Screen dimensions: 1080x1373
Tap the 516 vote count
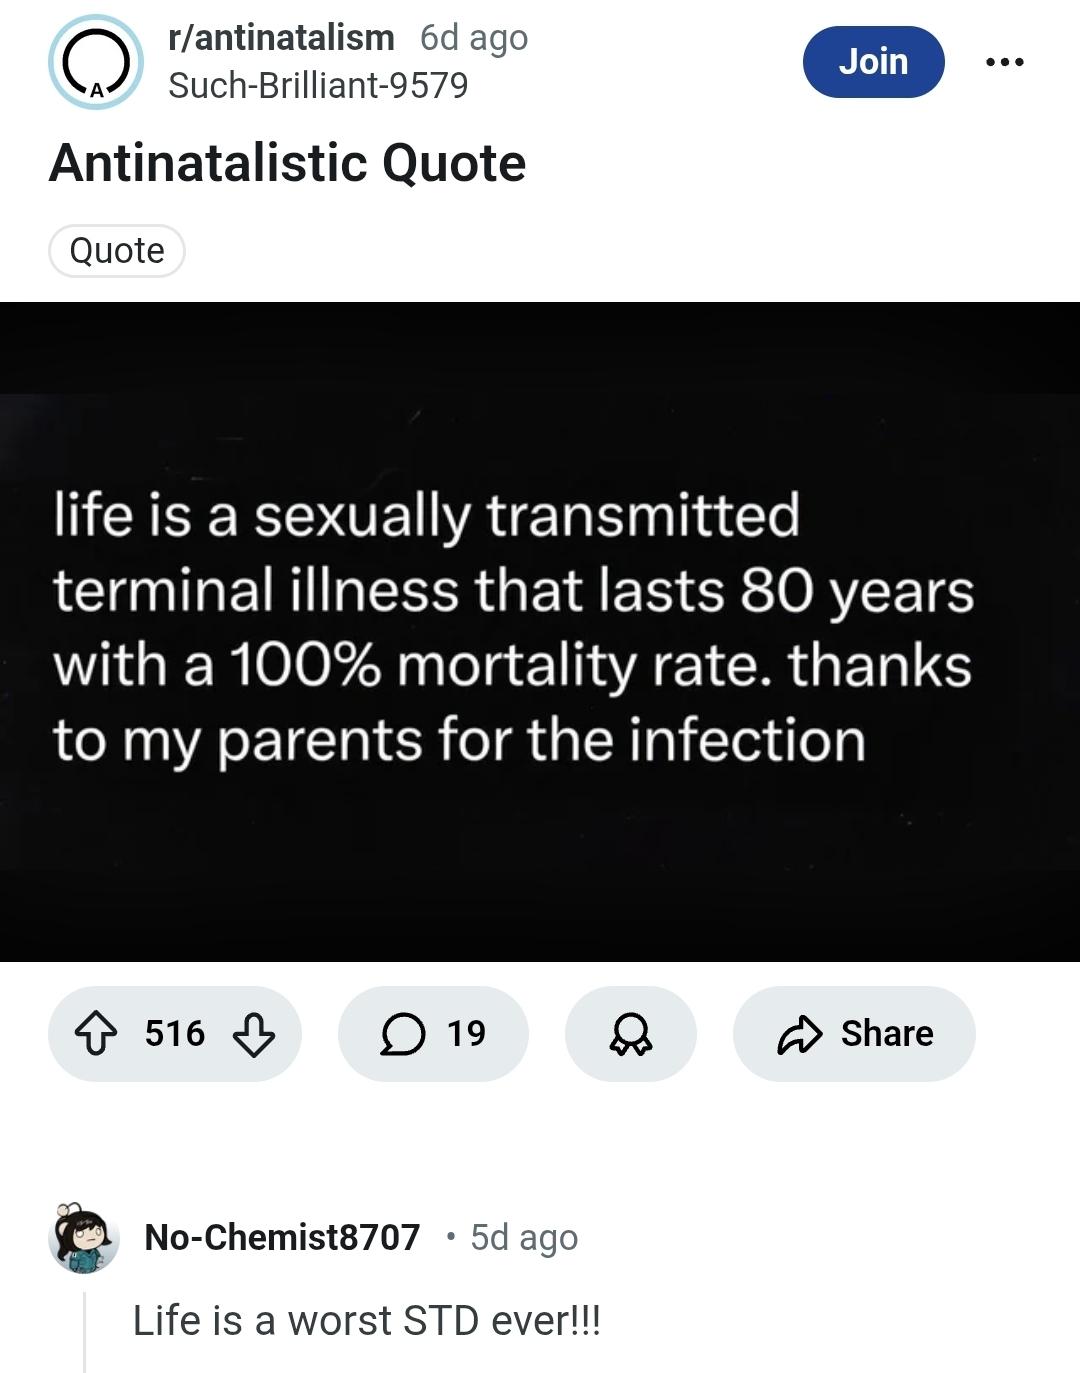[x=175, y=1034]
